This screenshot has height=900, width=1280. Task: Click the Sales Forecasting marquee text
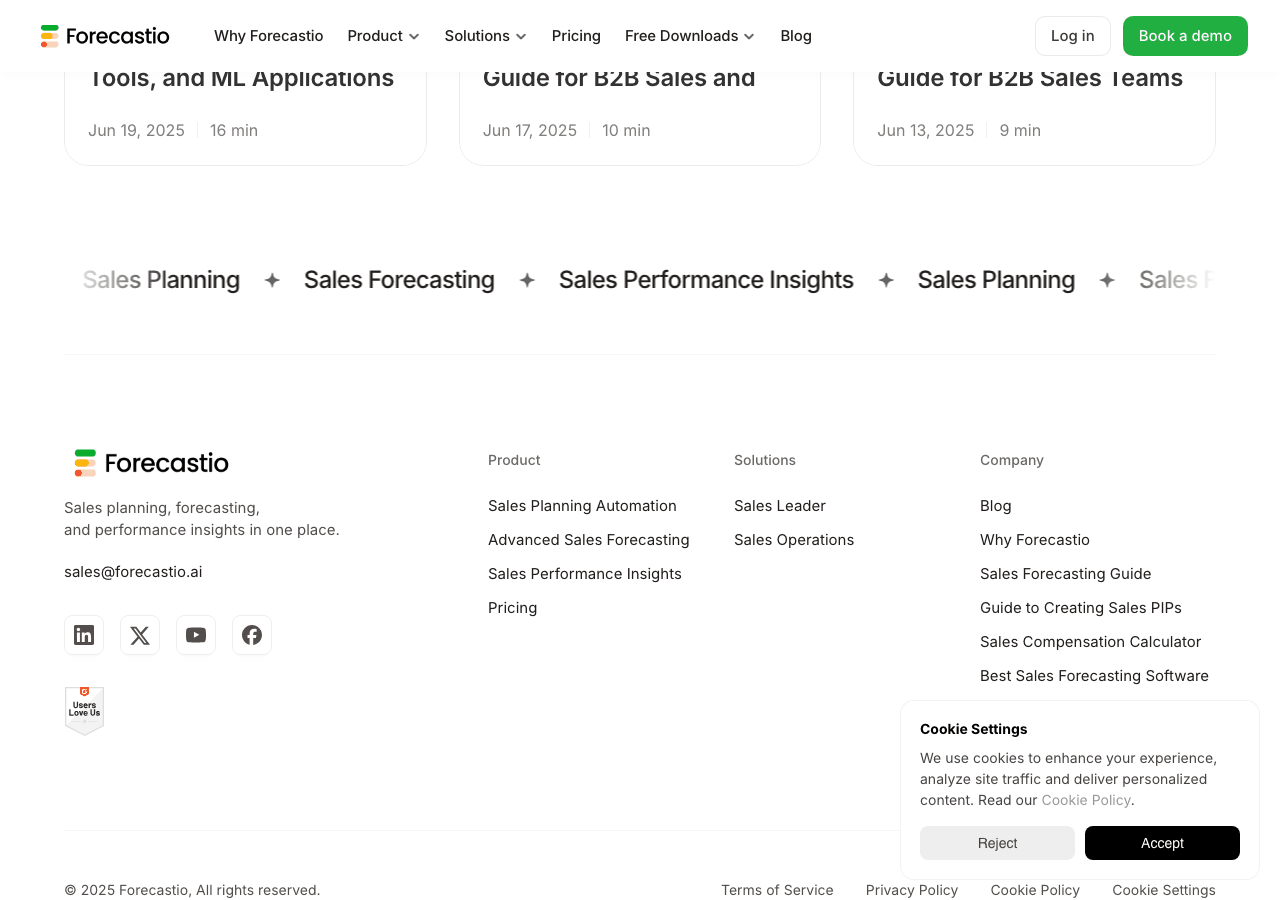[x=399, y=280]
